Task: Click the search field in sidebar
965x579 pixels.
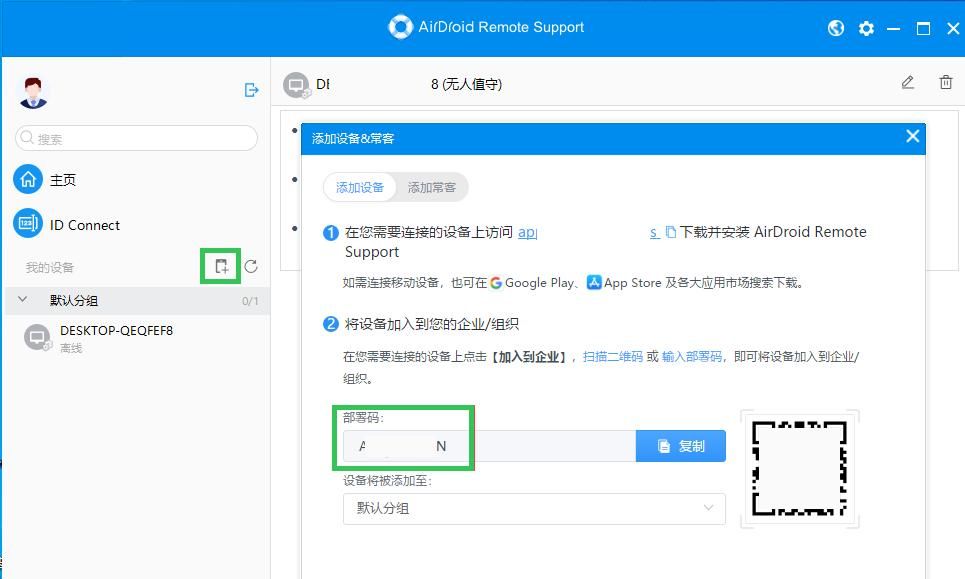Action: 136,138
